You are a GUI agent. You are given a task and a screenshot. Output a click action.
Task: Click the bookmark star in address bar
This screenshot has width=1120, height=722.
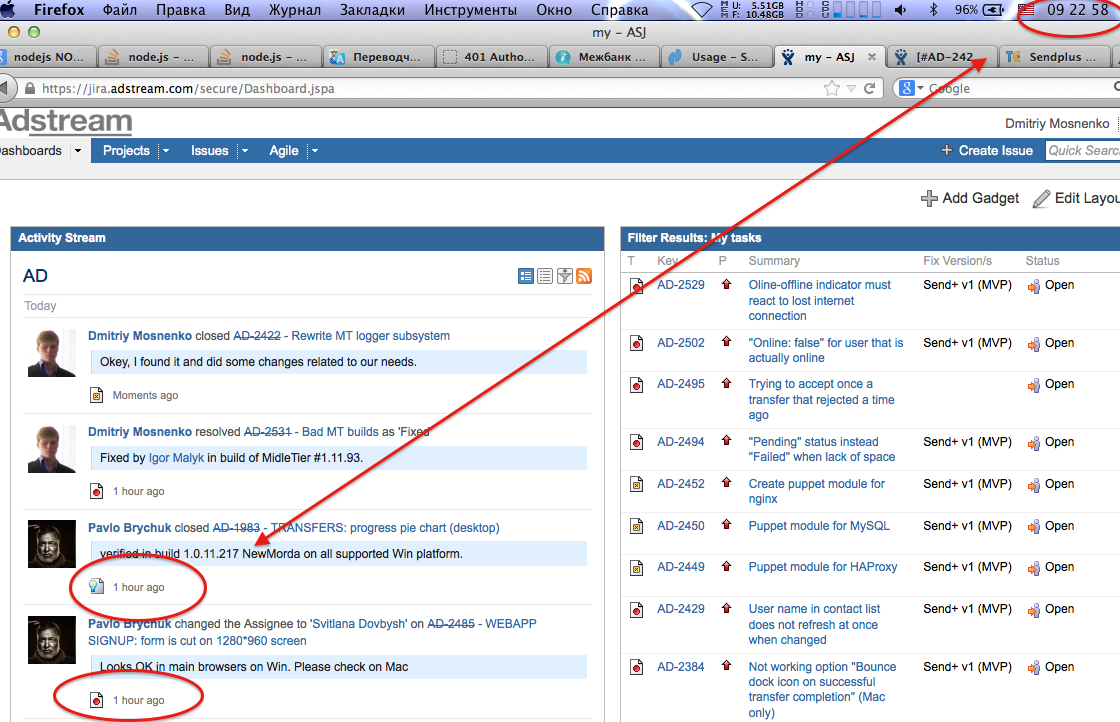[x=831, y=89]
